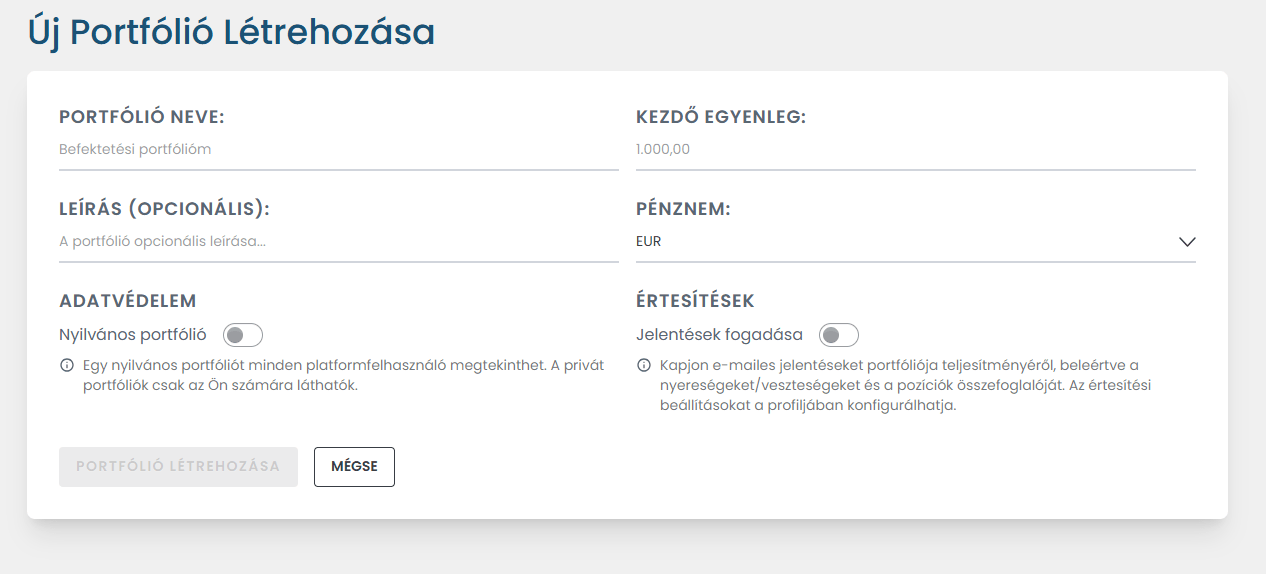Click the info icon beside public portfolio explanation

tap(67, 365)
